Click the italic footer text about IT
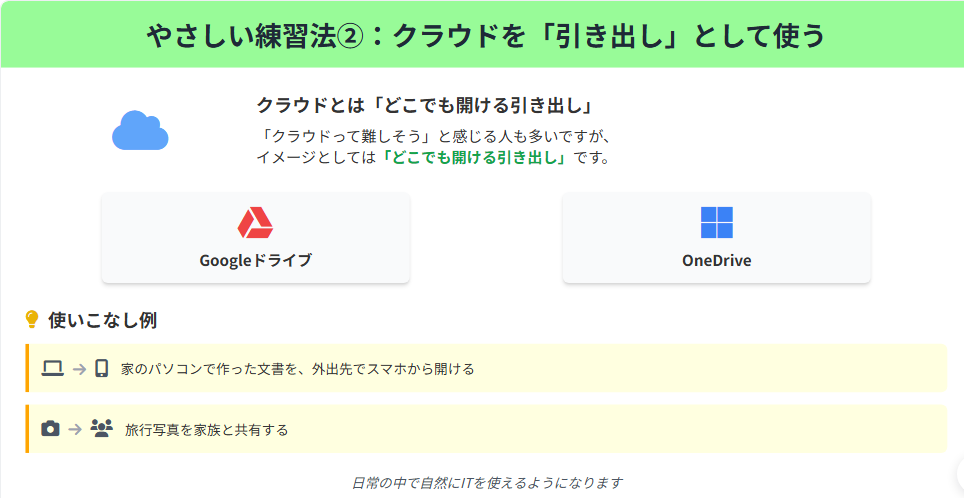The width and height of the screenshot is (964, 498). (487, 483)
